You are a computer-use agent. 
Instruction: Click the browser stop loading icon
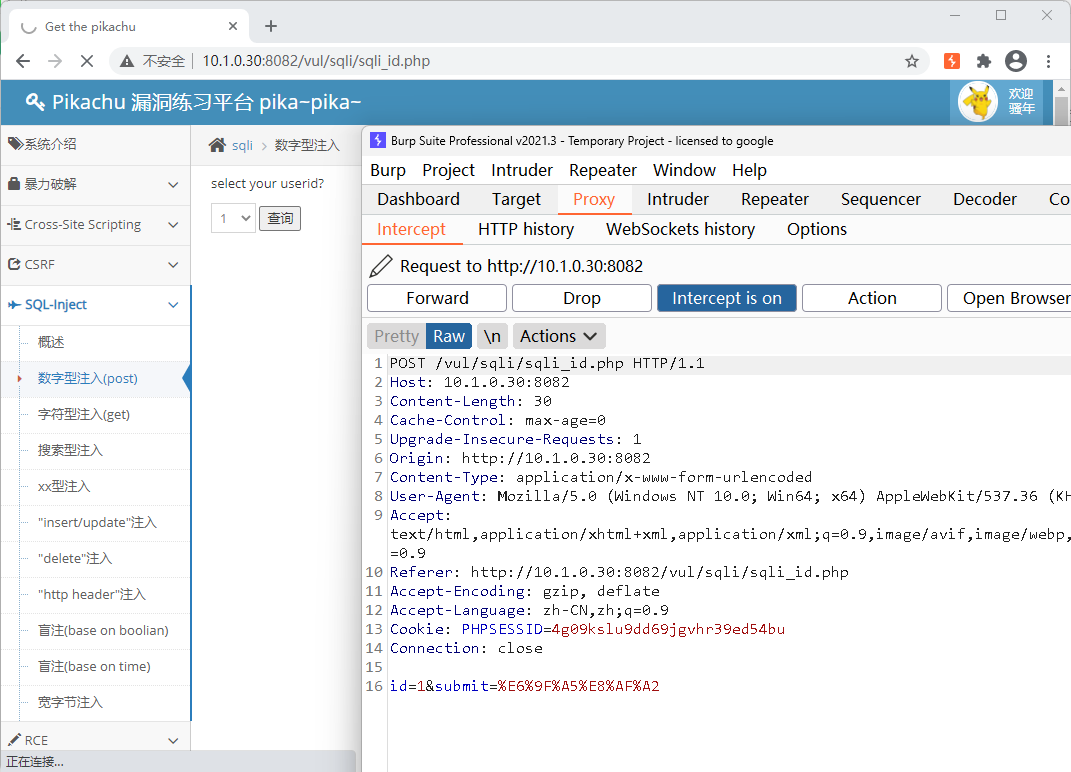[87, 61]
